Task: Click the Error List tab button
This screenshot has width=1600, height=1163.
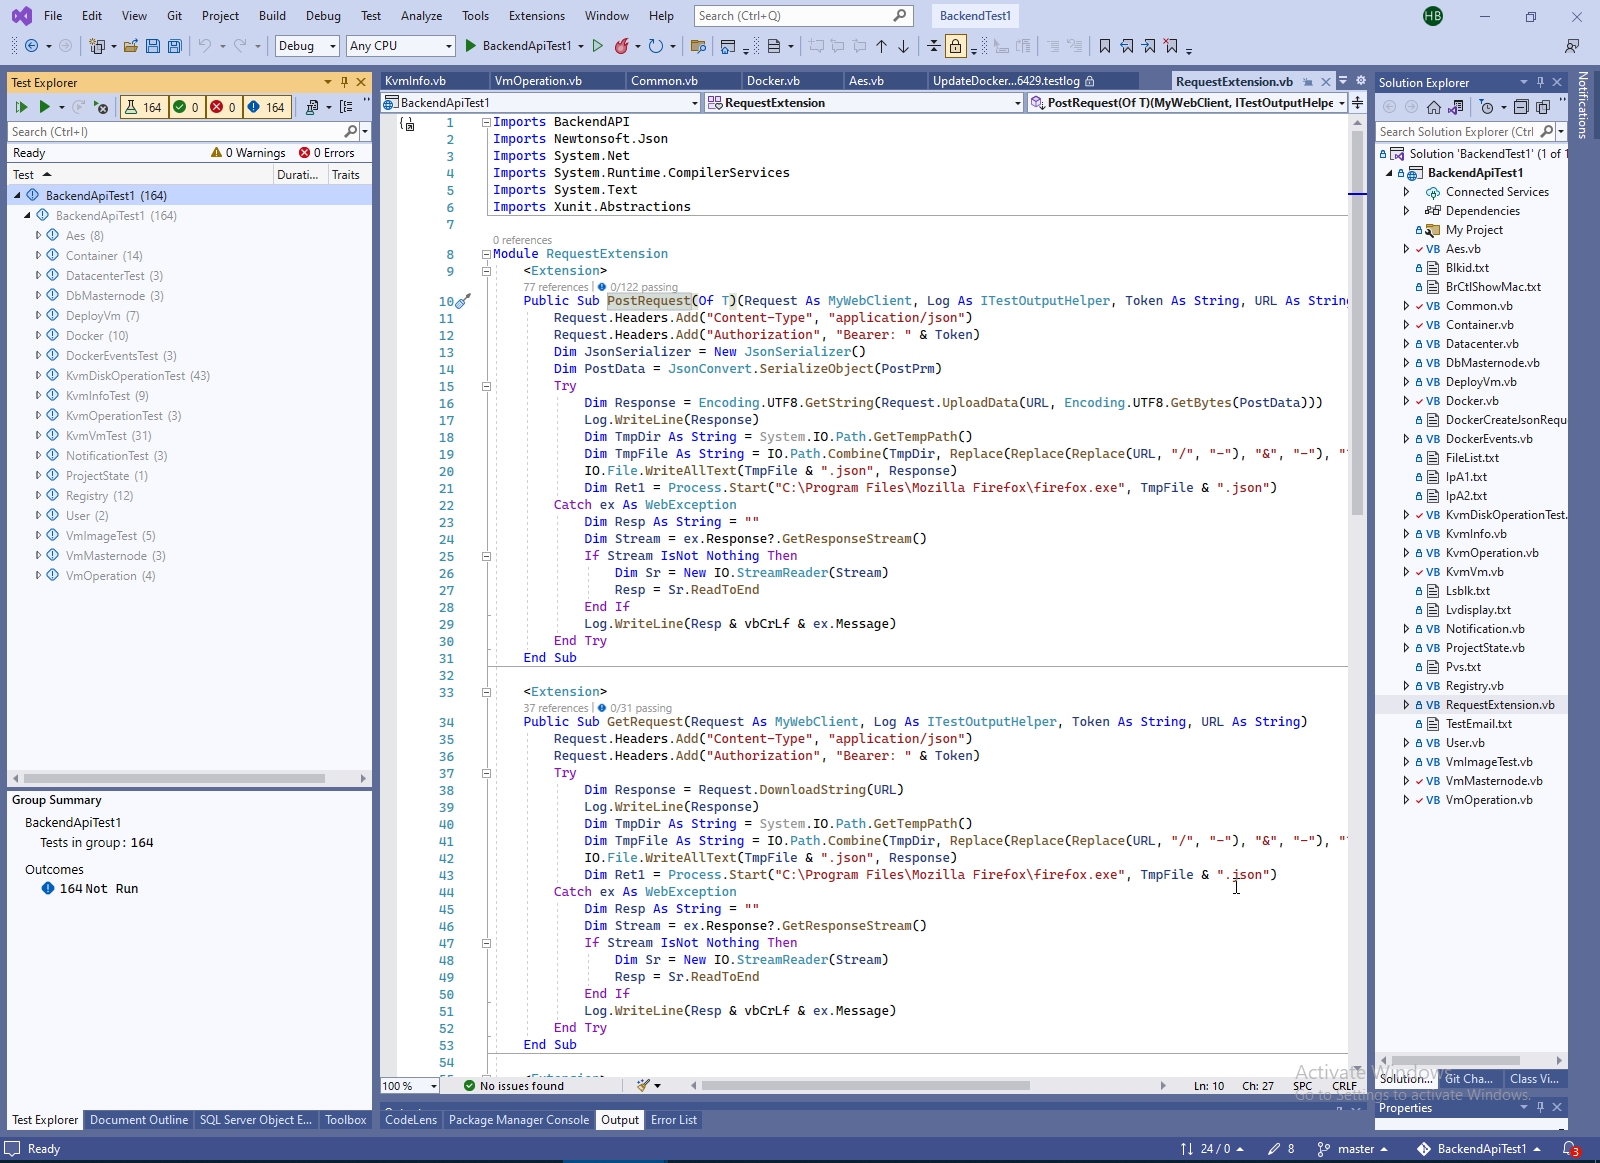Action: (x=673, y=1120)
